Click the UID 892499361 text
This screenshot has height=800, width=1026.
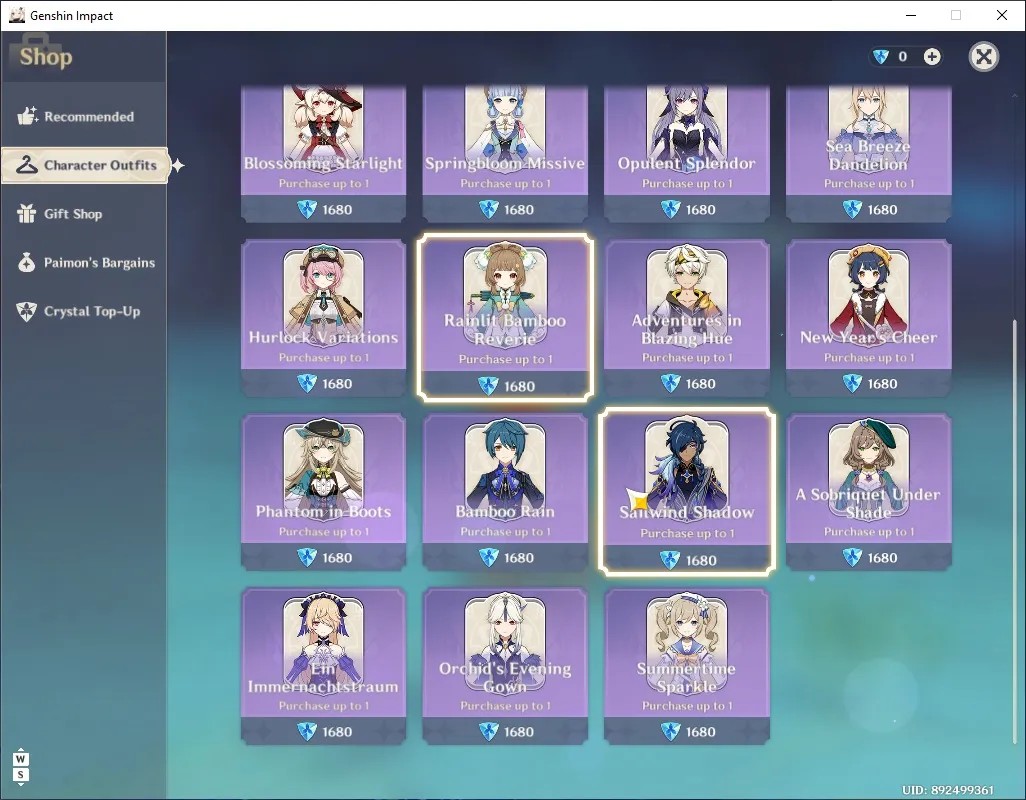point(947,790)
